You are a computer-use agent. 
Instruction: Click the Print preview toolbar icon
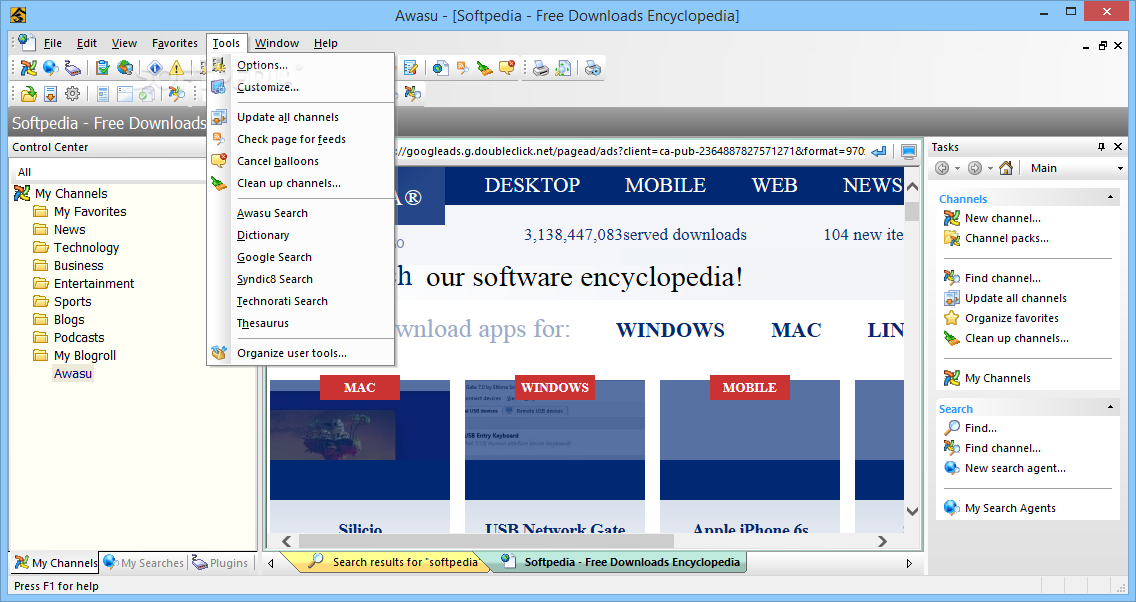pos(563,68)
